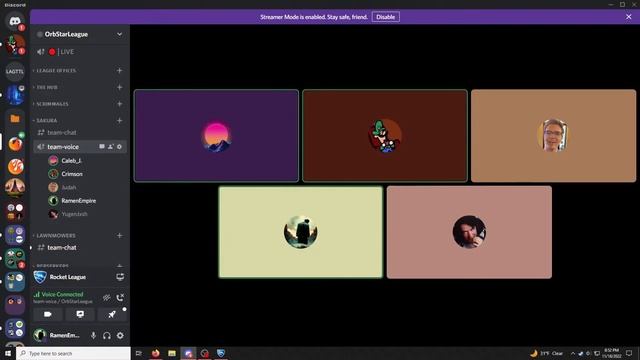This screenshot has height=360, width=640.
Task: Show hidden system tray icons chevron
Action: pyautogui.click(x=573, y=353)
